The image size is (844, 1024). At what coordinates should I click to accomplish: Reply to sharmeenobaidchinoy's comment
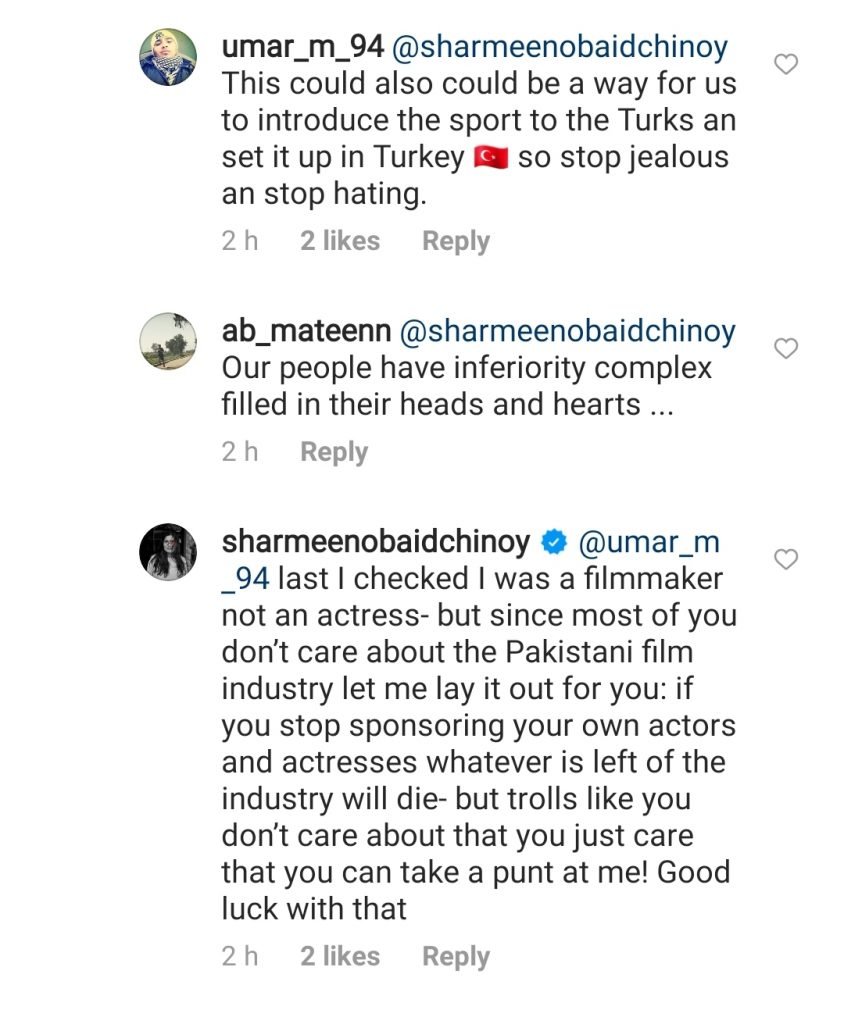[x=455, y=956]
